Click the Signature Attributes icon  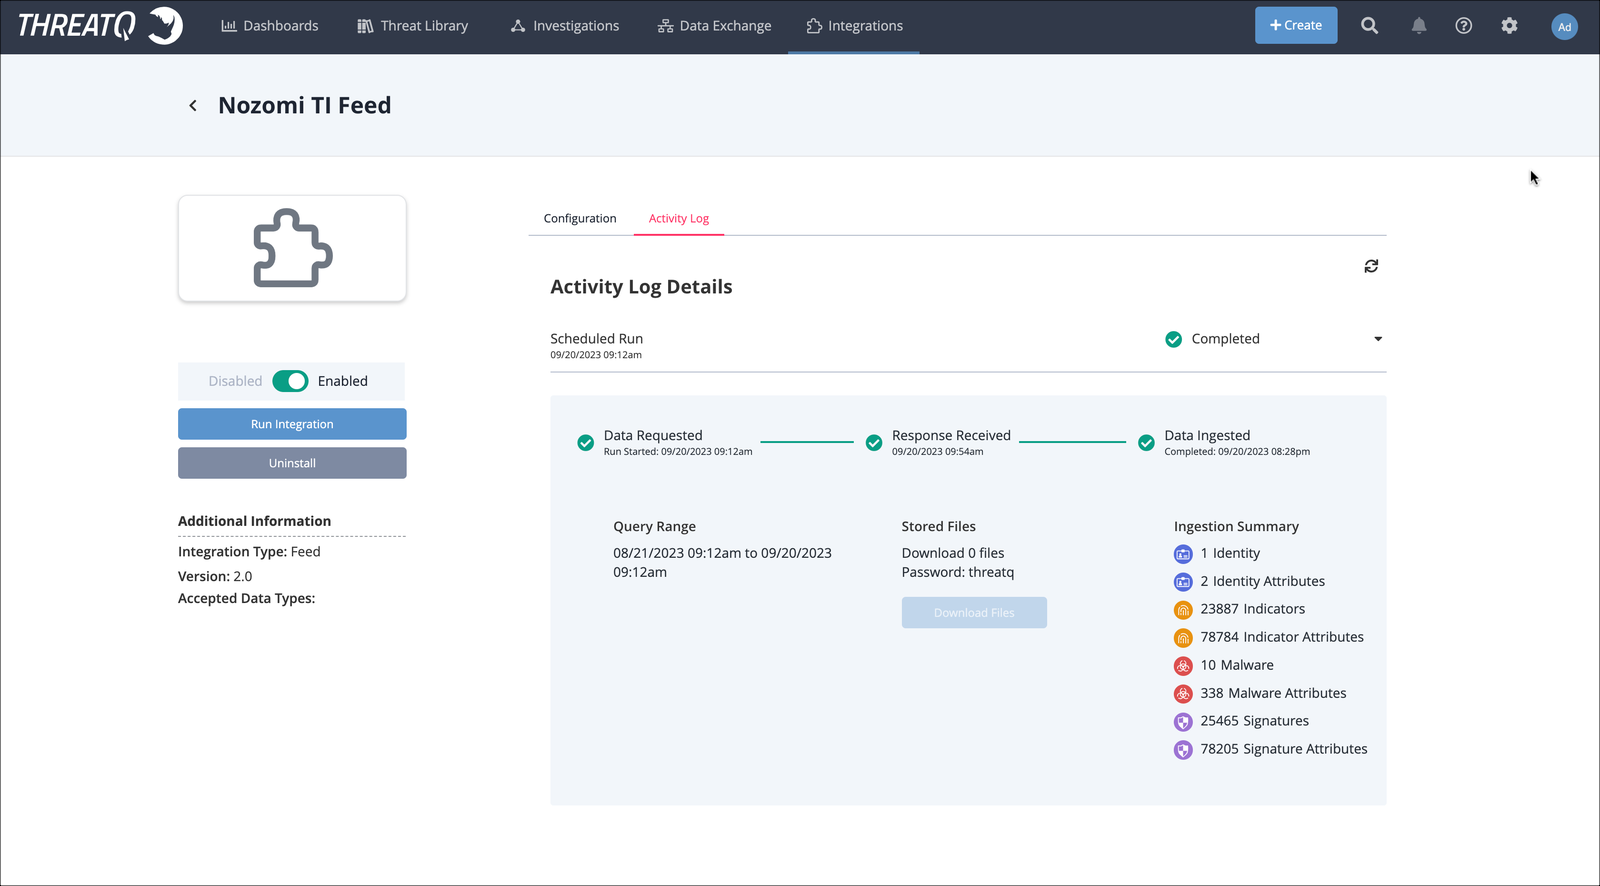(x=1183, y=750)
